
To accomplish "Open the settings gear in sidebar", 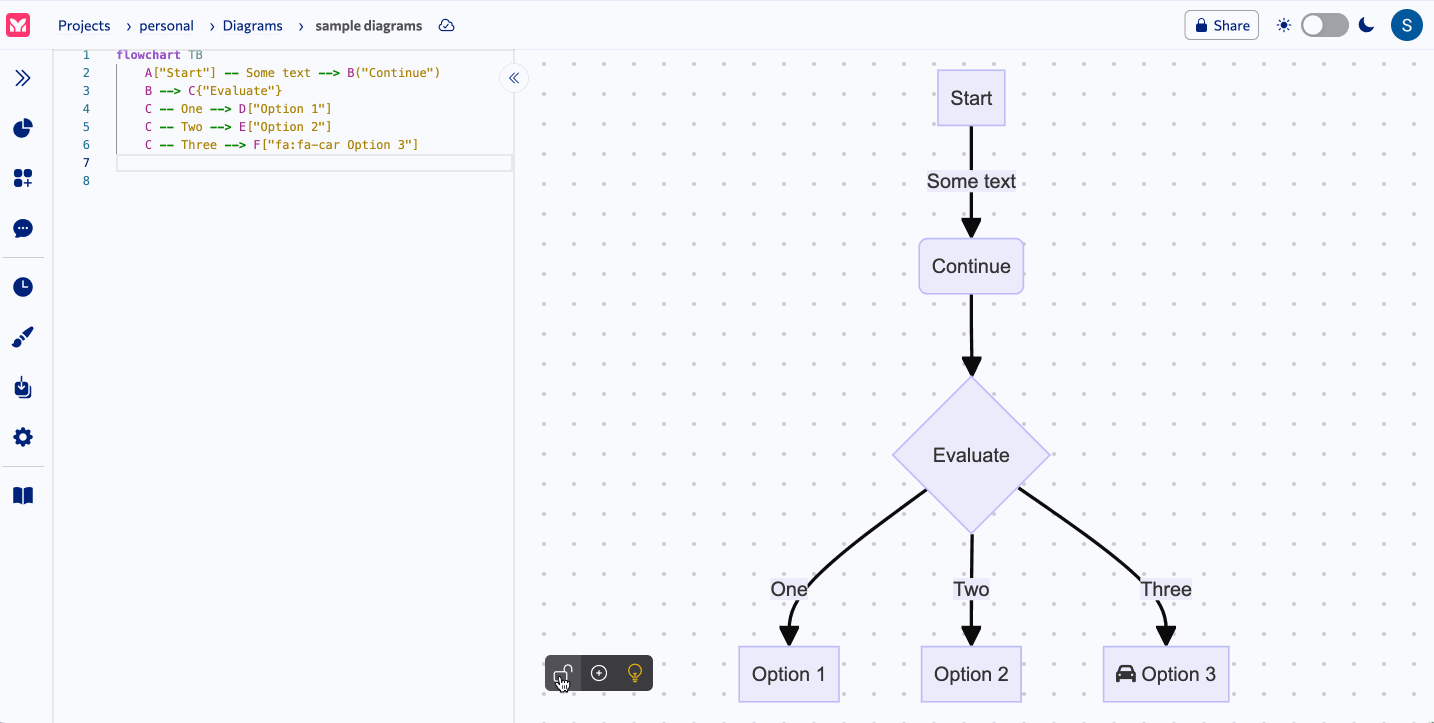I will [x=22, y=437].
